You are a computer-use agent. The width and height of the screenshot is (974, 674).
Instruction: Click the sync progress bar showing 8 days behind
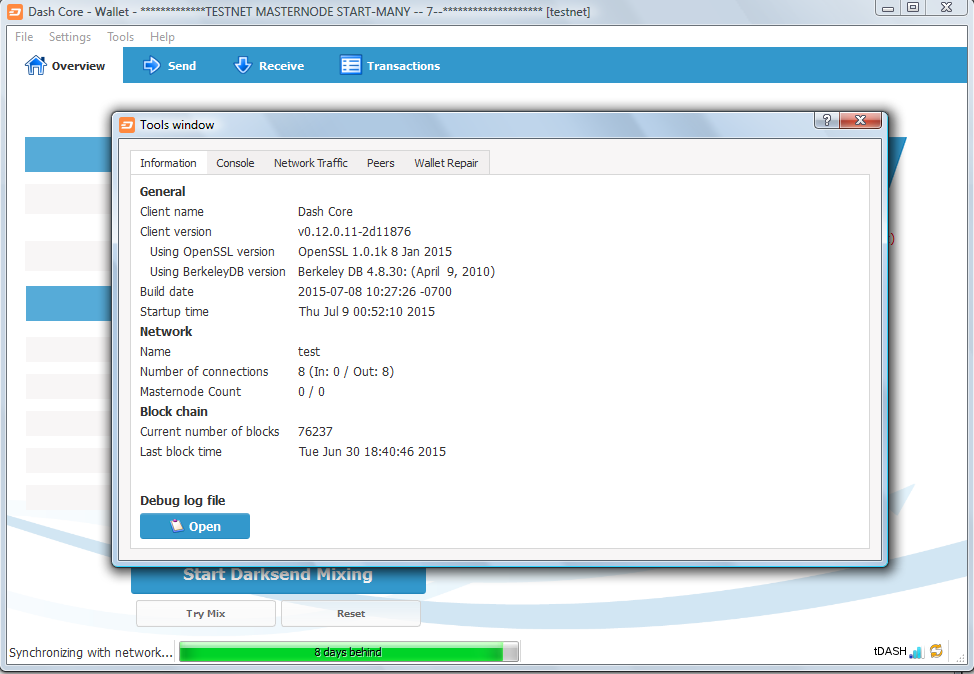click(348, 652)
